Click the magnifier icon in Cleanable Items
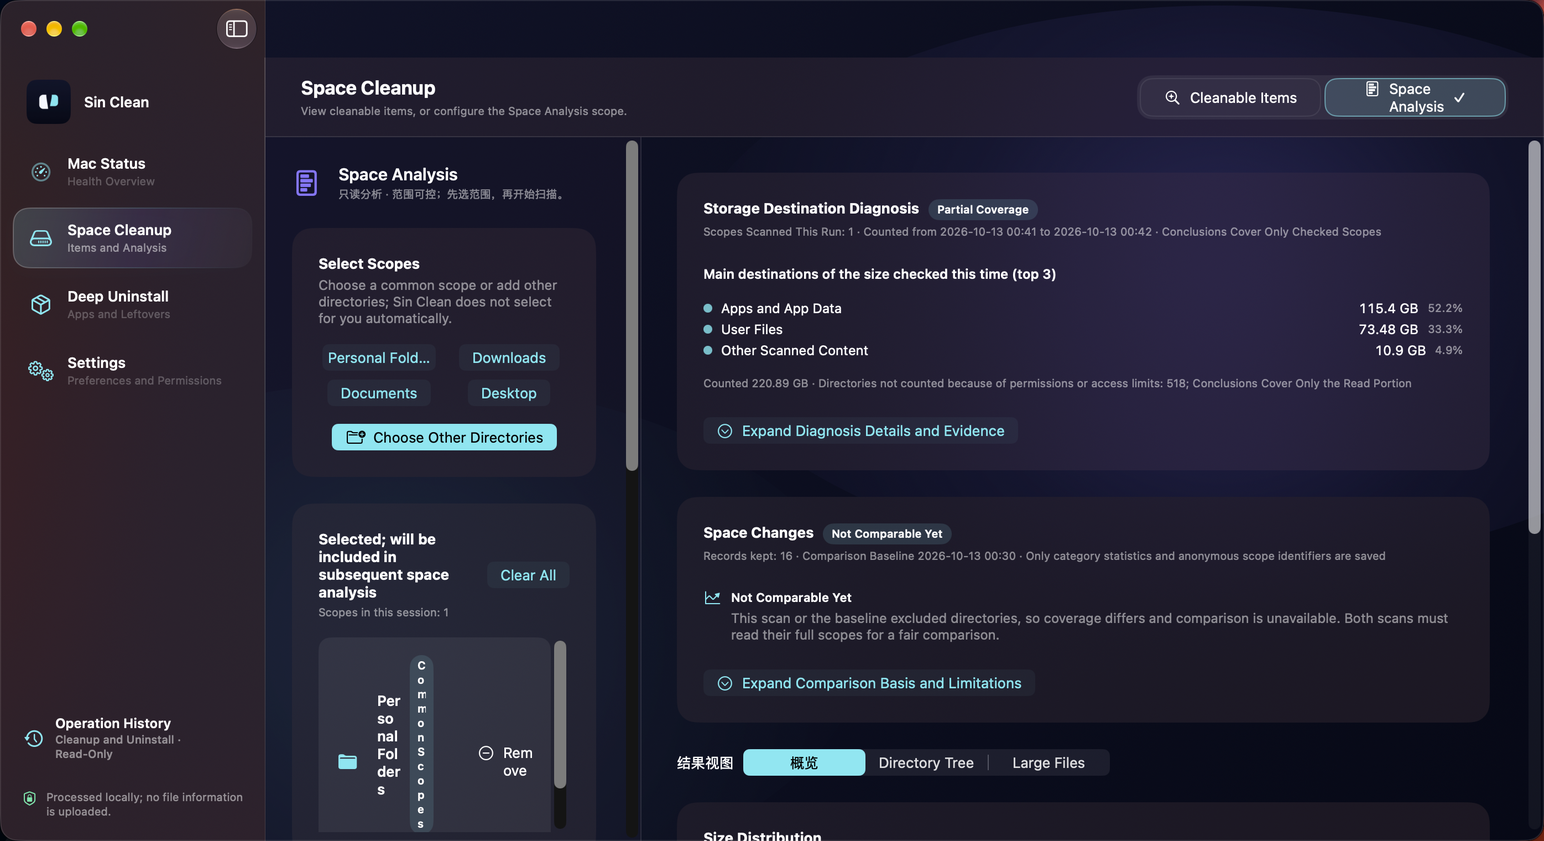This screenshot has height=841, width=1544. (1172, 98)
